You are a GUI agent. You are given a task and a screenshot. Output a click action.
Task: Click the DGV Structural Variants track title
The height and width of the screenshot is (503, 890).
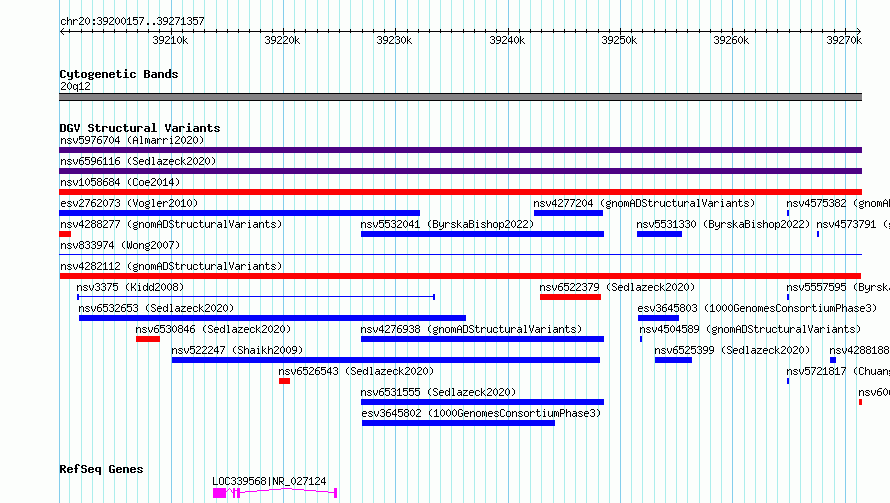coord(140,128)
